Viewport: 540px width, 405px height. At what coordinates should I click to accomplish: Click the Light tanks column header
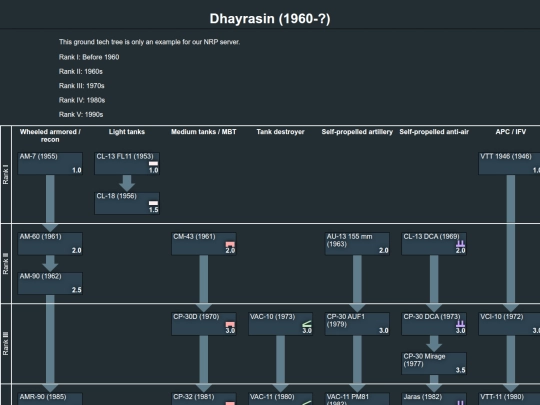coord(127,132)
